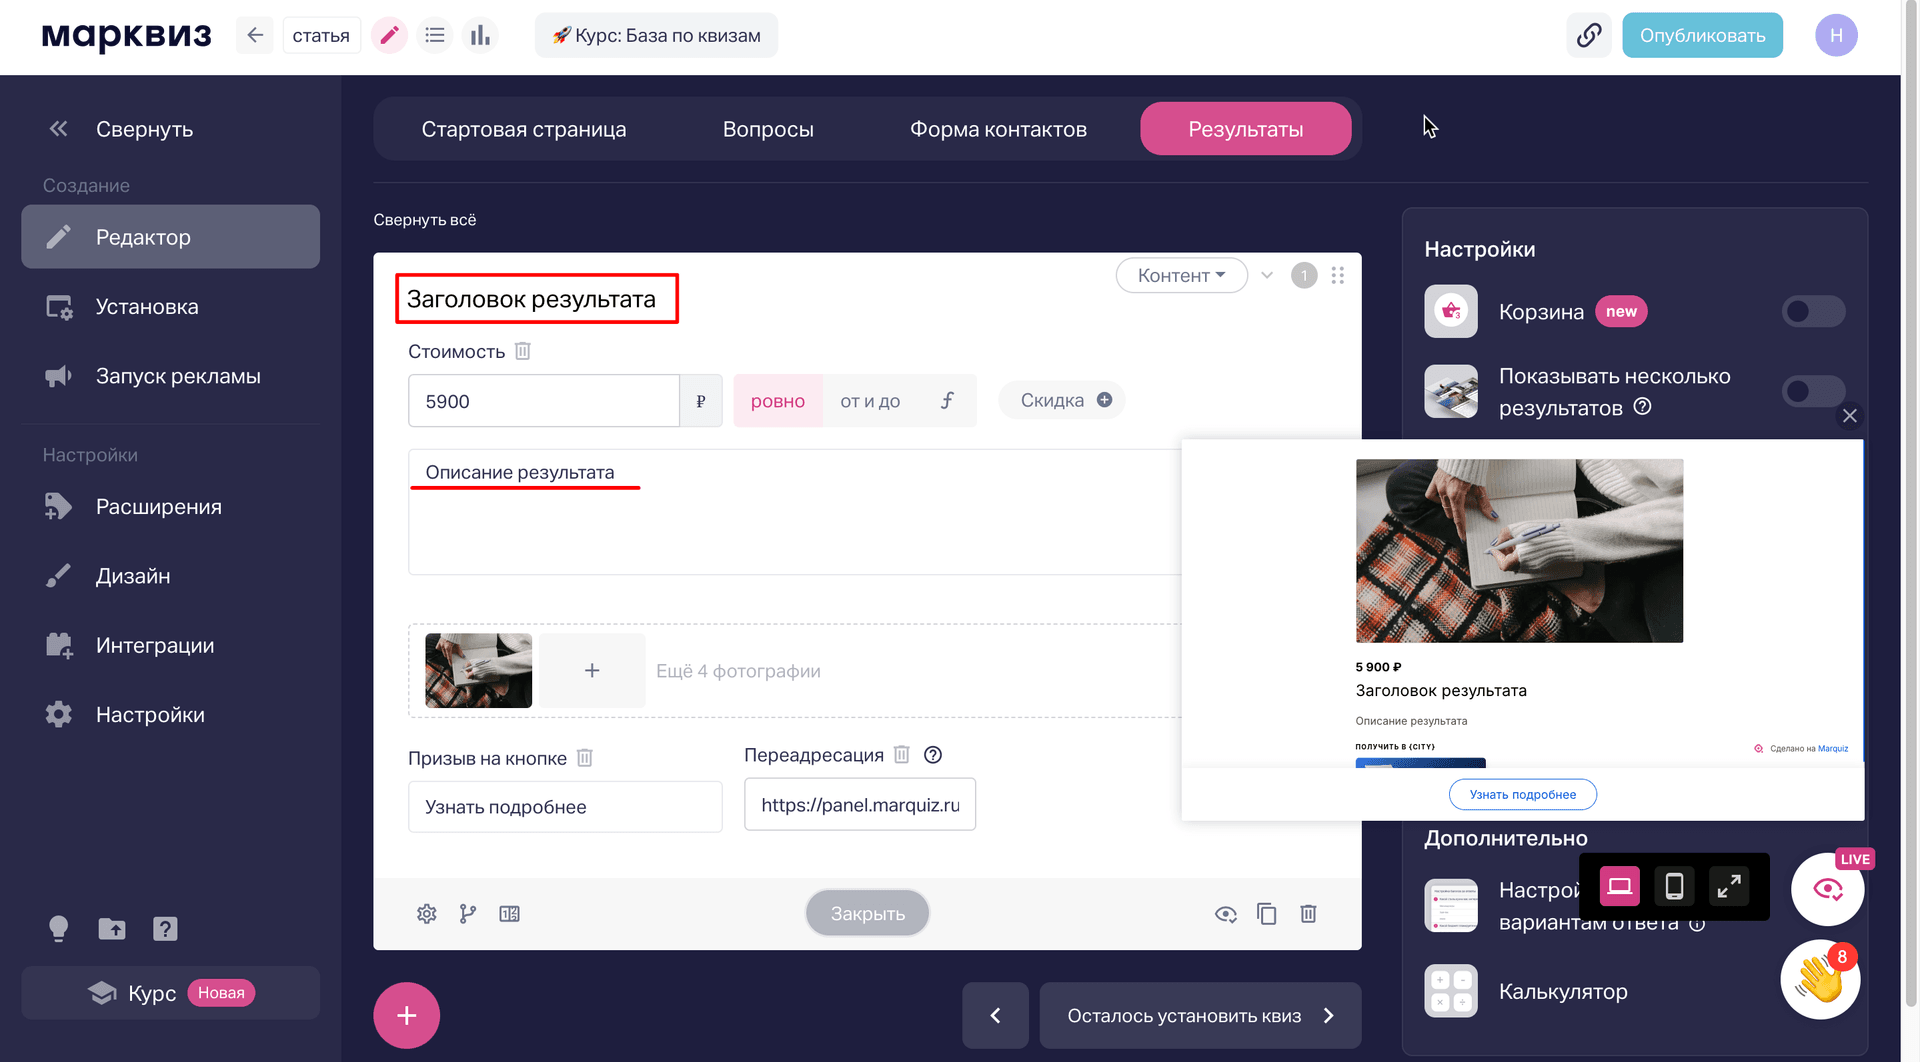Viewport: 1920px width, 1062px height.
Task: Open the user avatar H
Action: 1836,35
